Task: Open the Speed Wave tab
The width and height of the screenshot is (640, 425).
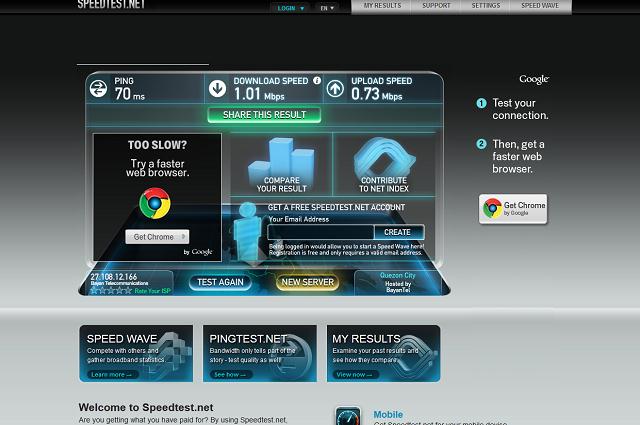Action: [540, 6]
